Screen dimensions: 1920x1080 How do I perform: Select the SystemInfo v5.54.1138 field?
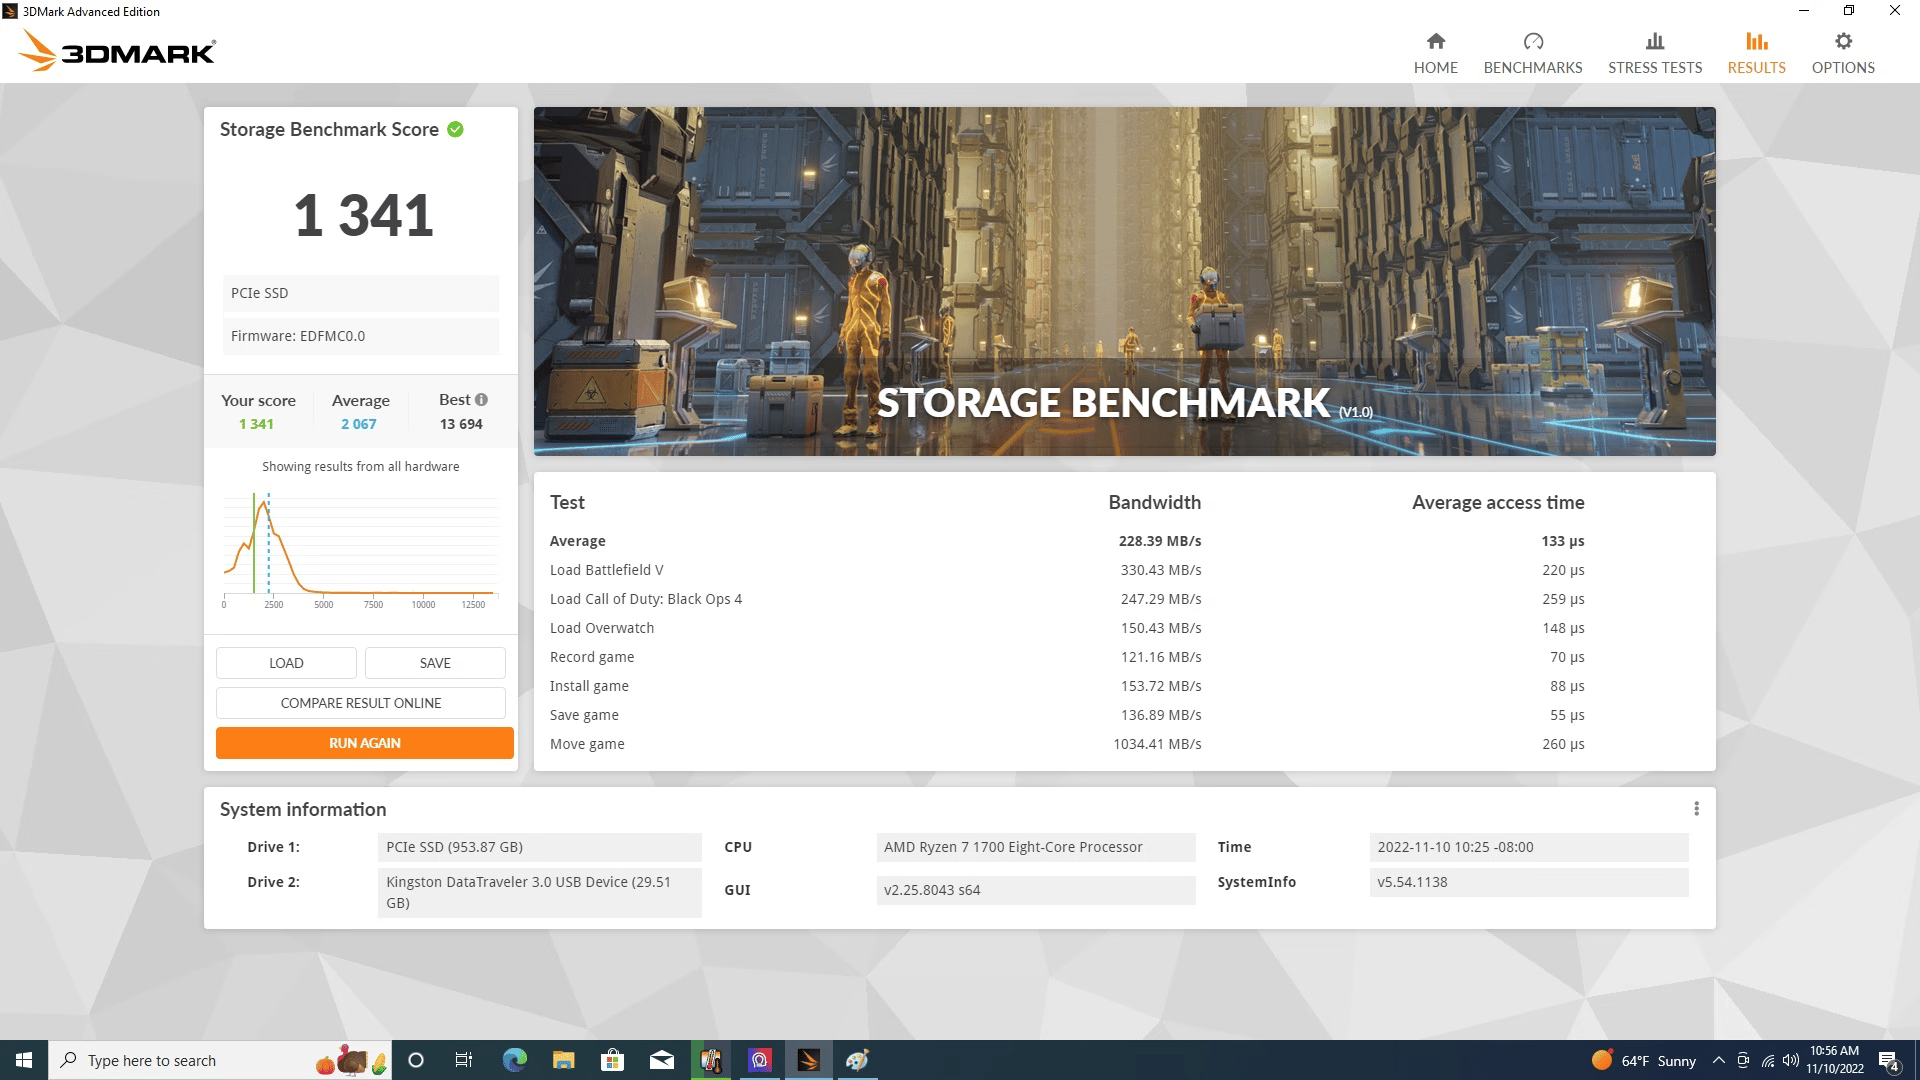pyautogui.click(x=1528, y=882)
